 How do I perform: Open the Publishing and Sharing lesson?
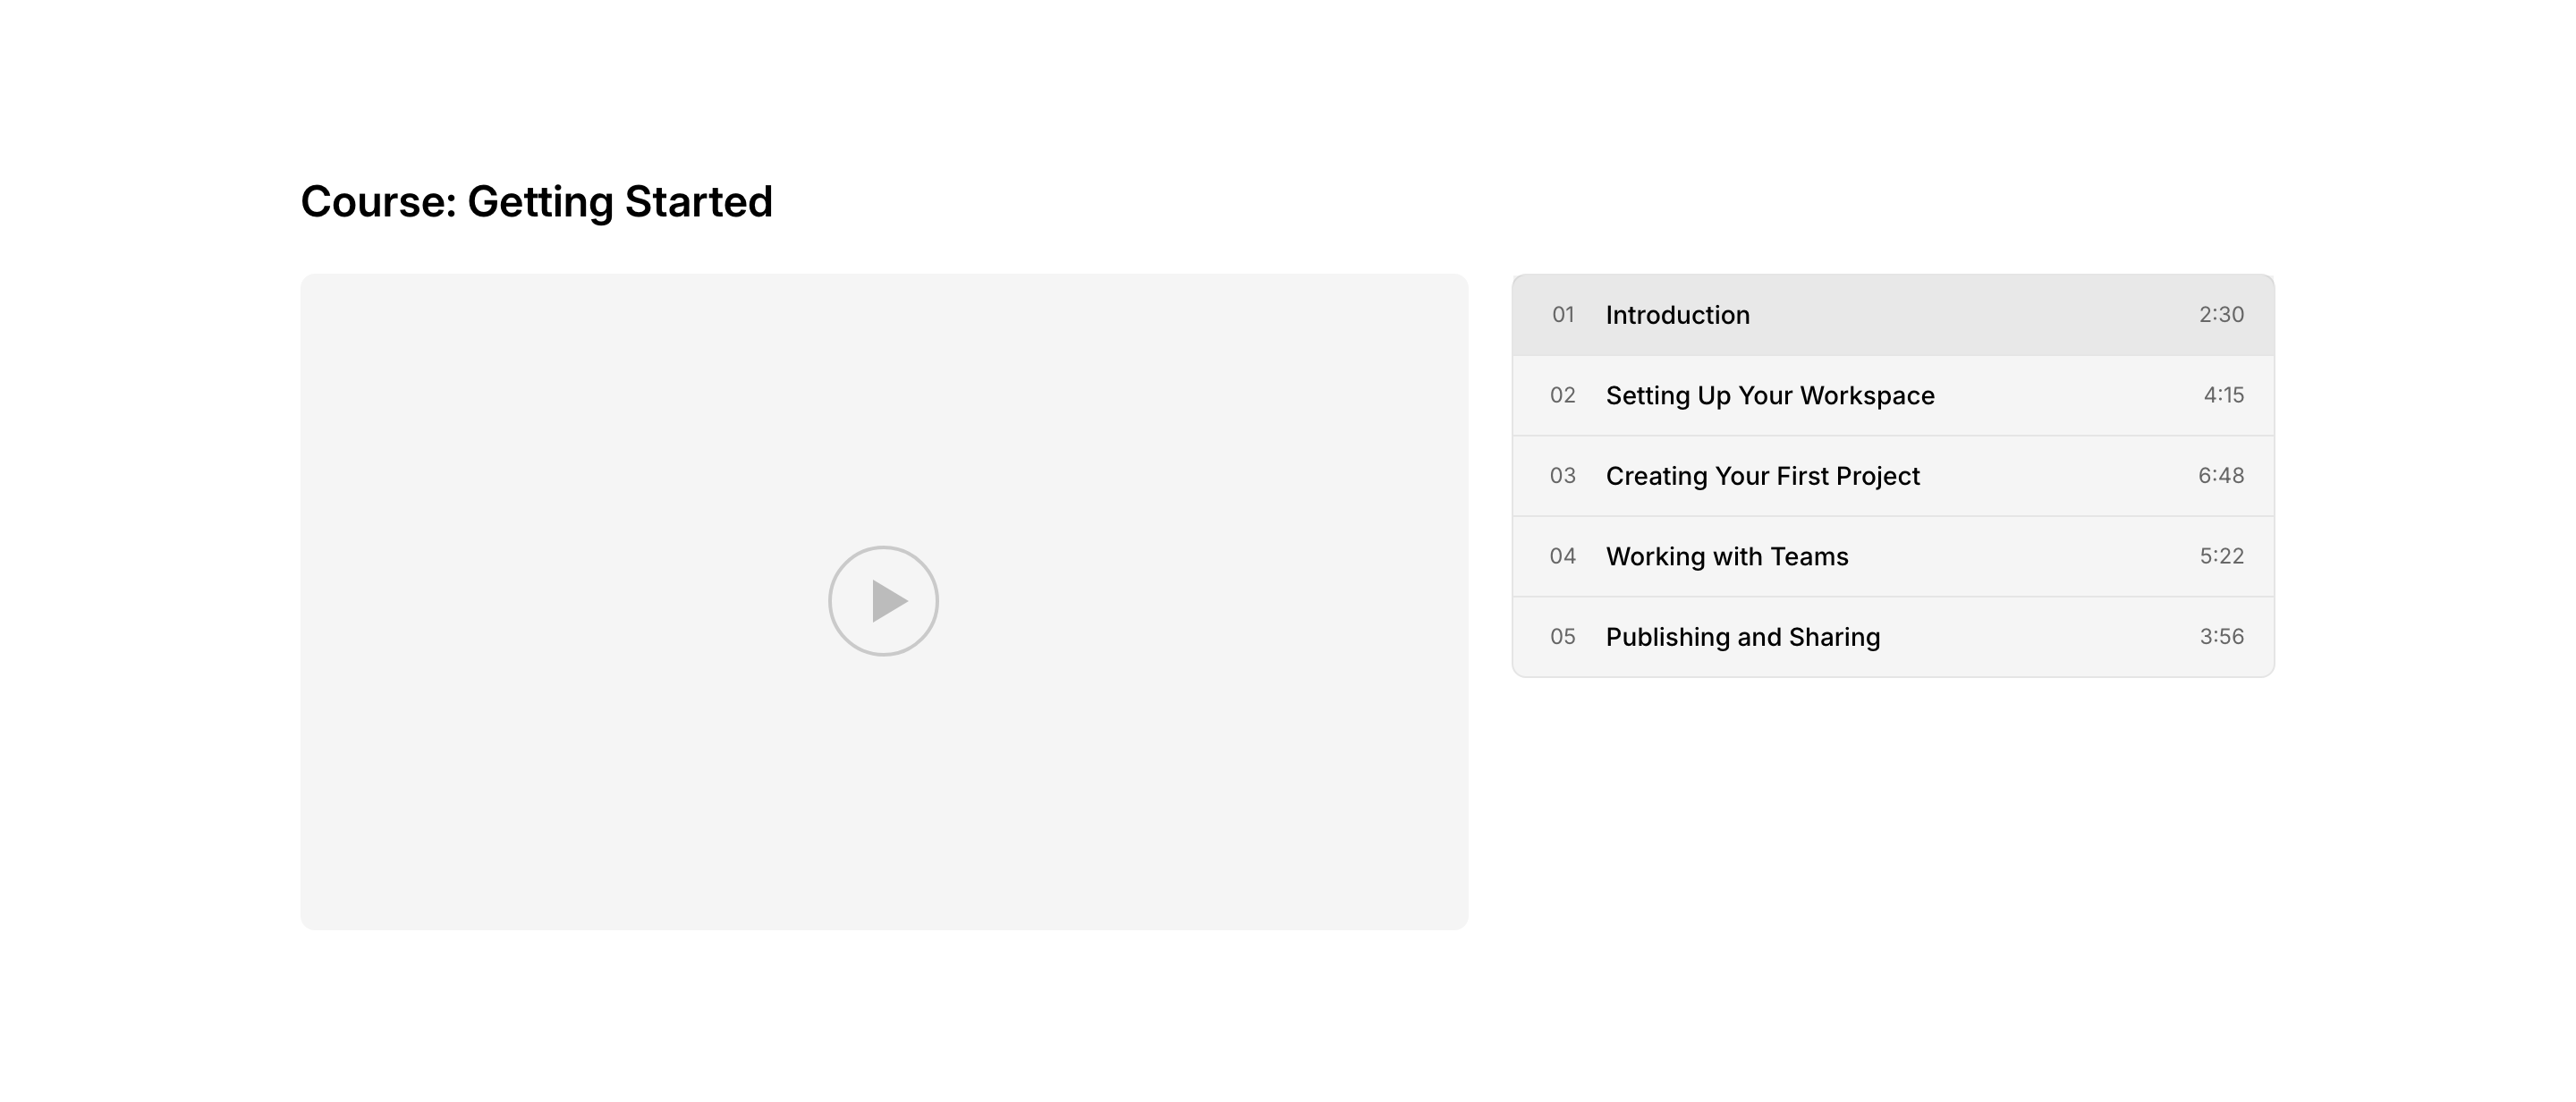tap(1742, 637)
